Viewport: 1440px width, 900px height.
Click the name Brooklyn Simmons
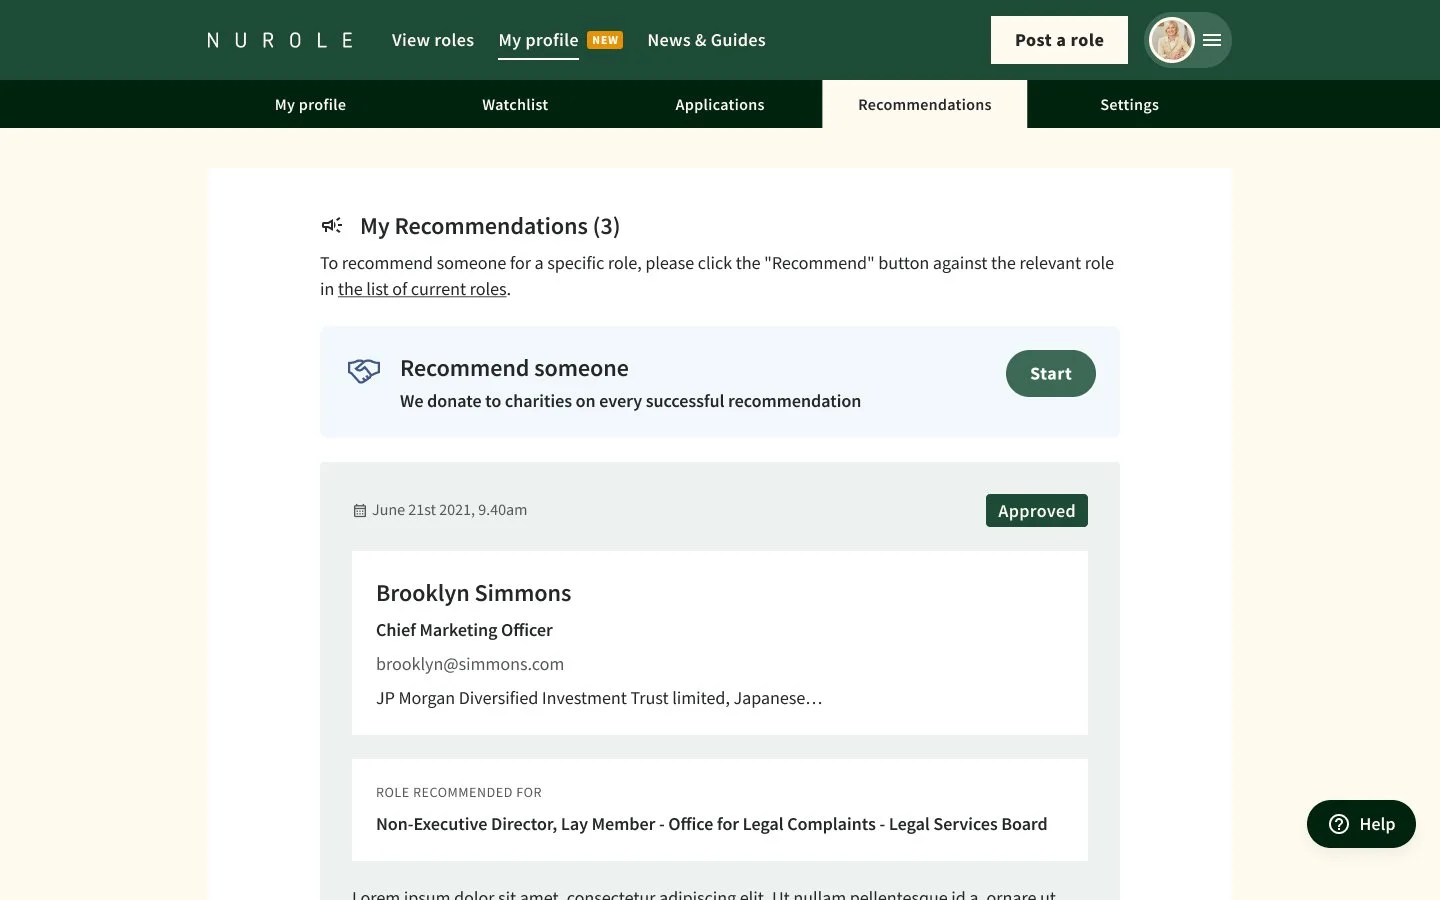click(x=474, y=593)
